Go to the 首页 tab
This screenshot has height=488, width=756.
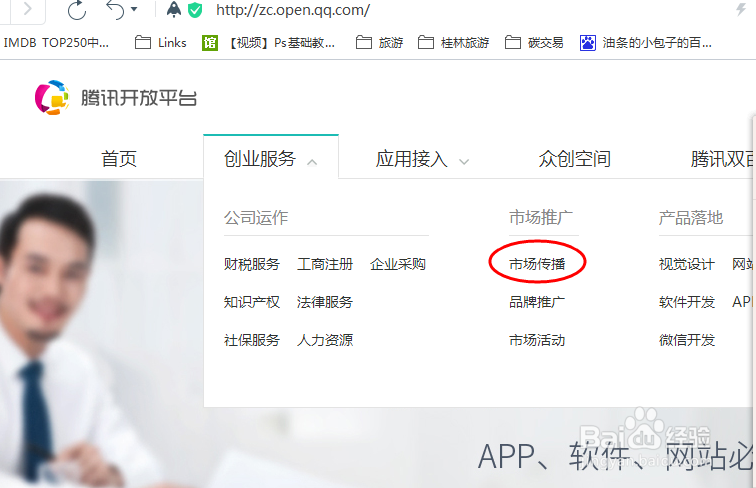(x=119, y=159)
